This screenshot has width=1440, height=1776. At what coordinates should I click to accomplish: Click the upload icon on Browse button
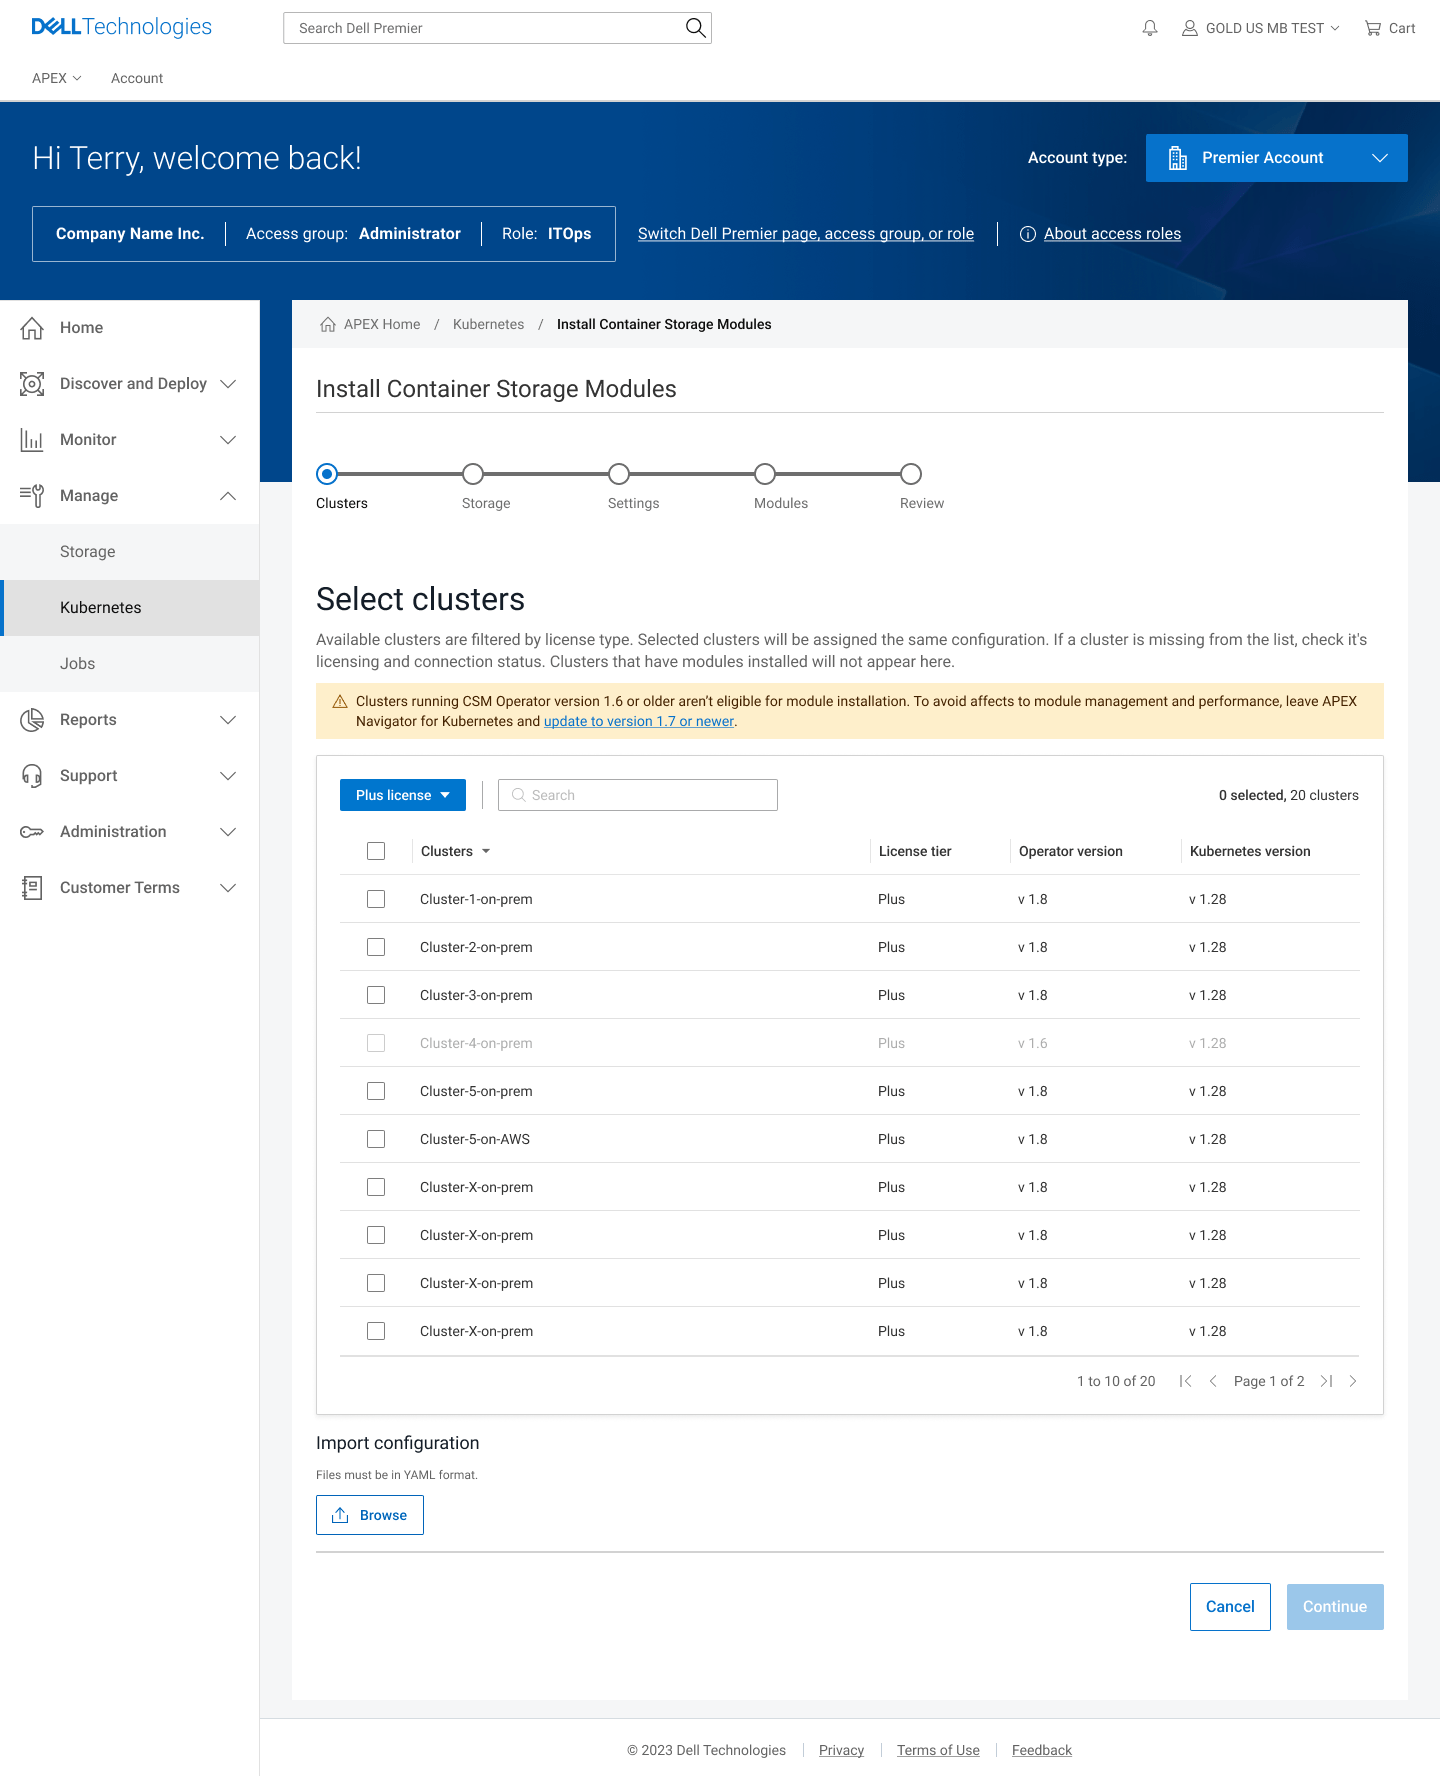coord(340,1515)
